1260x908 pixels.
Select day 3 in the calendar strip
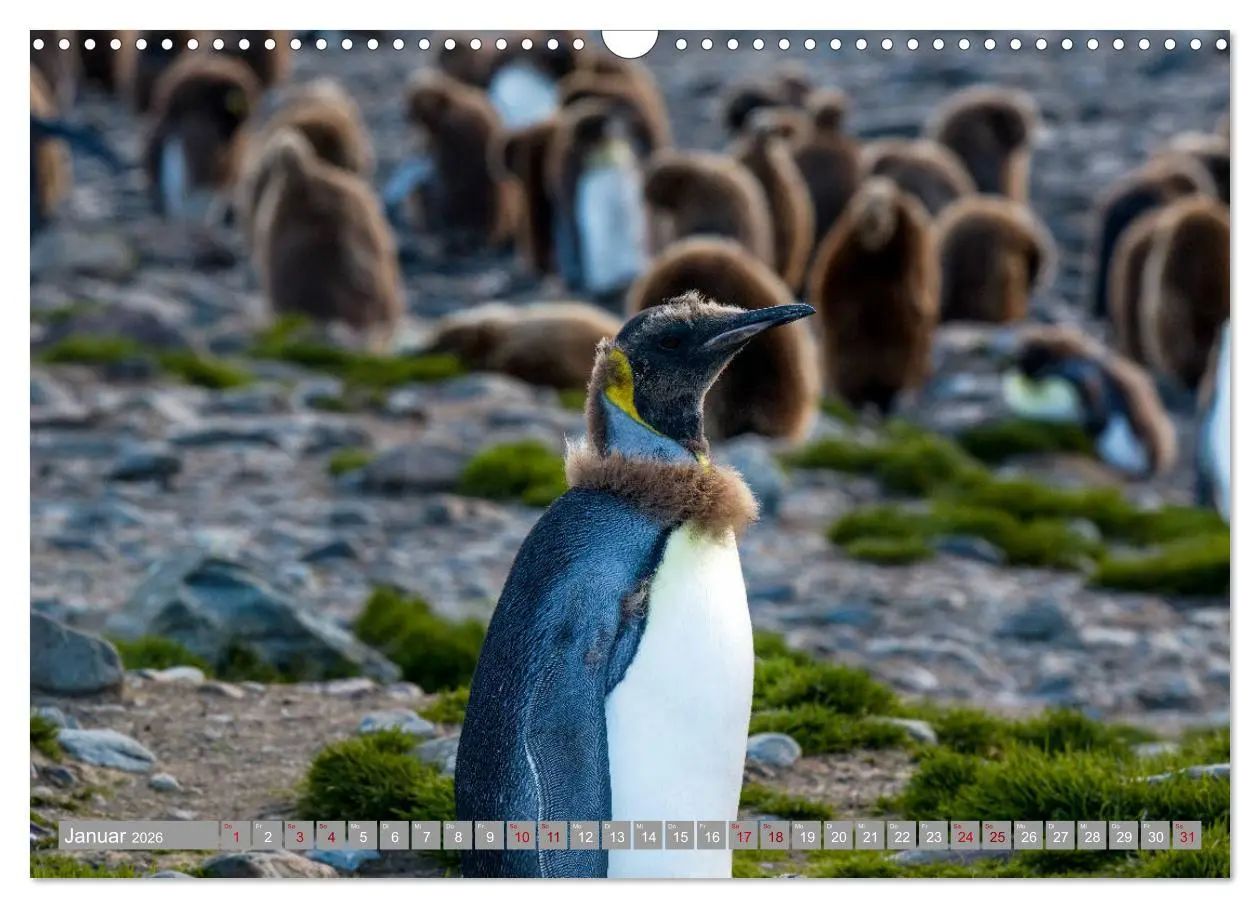[299, 835]
